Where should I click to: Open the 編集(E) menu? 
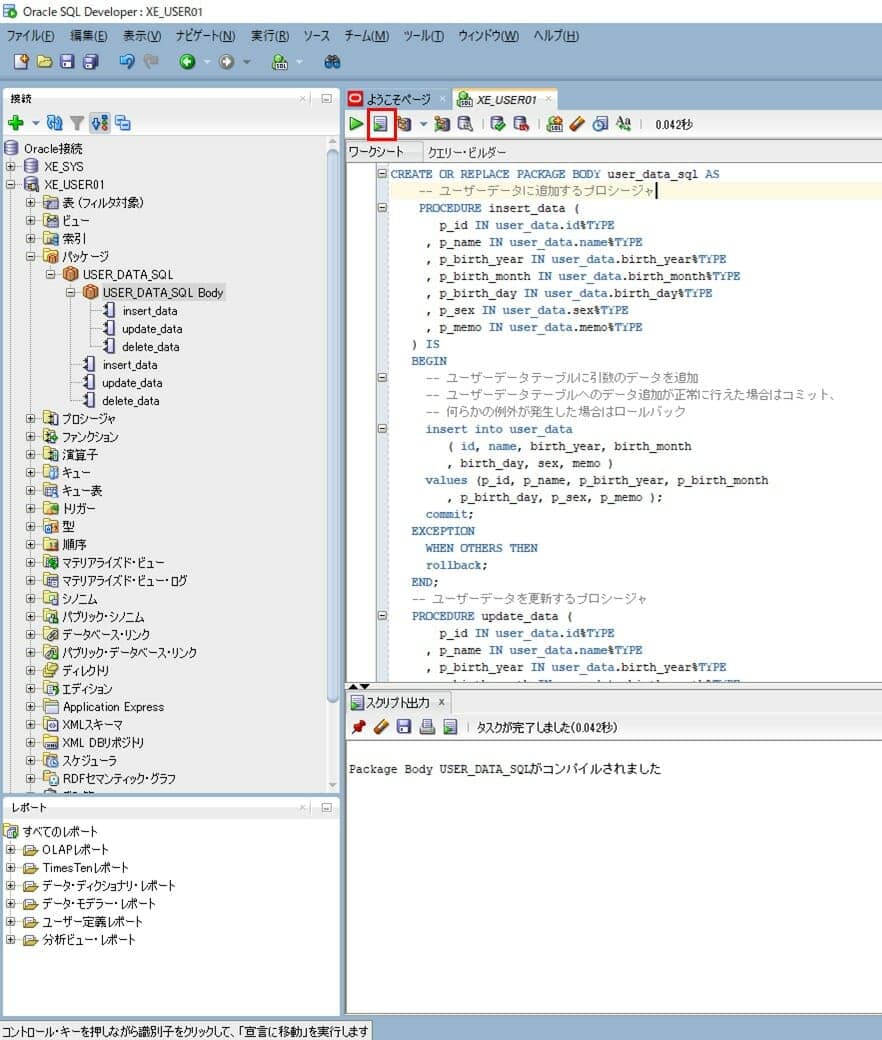(89, 36)
